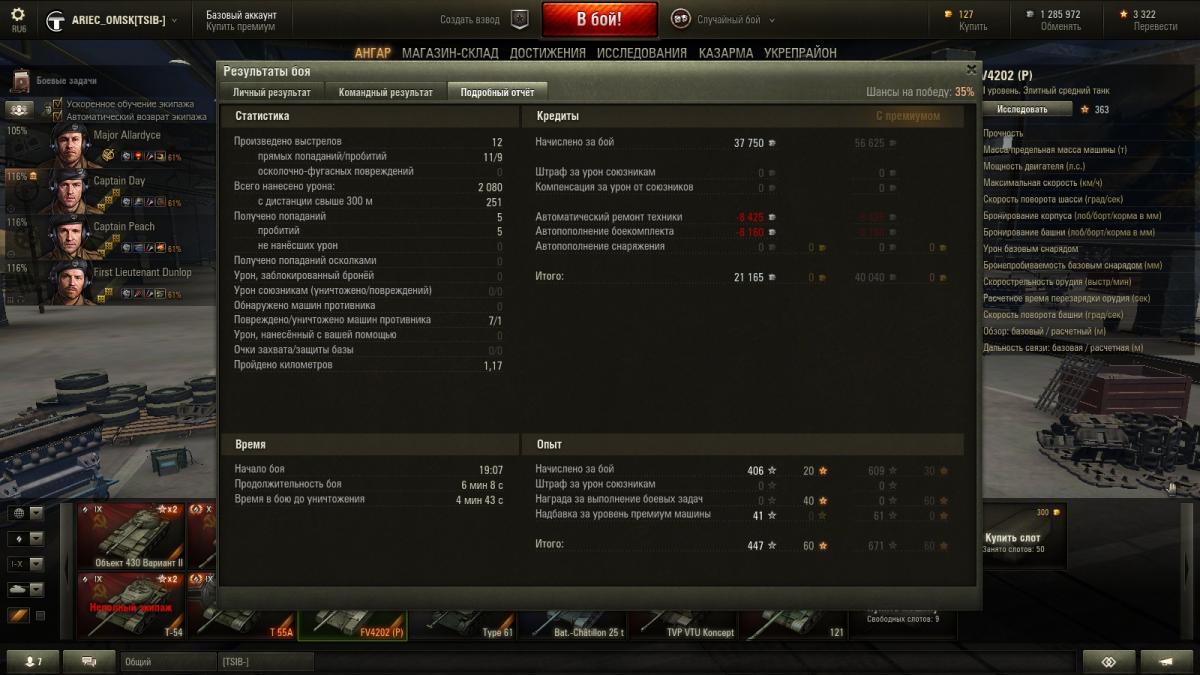Image resolution: width=1200 pixels, height=675 pixels.
Task: Open the ИССЛЕДОВАНИЯ menu item
Action: (642, 53)
